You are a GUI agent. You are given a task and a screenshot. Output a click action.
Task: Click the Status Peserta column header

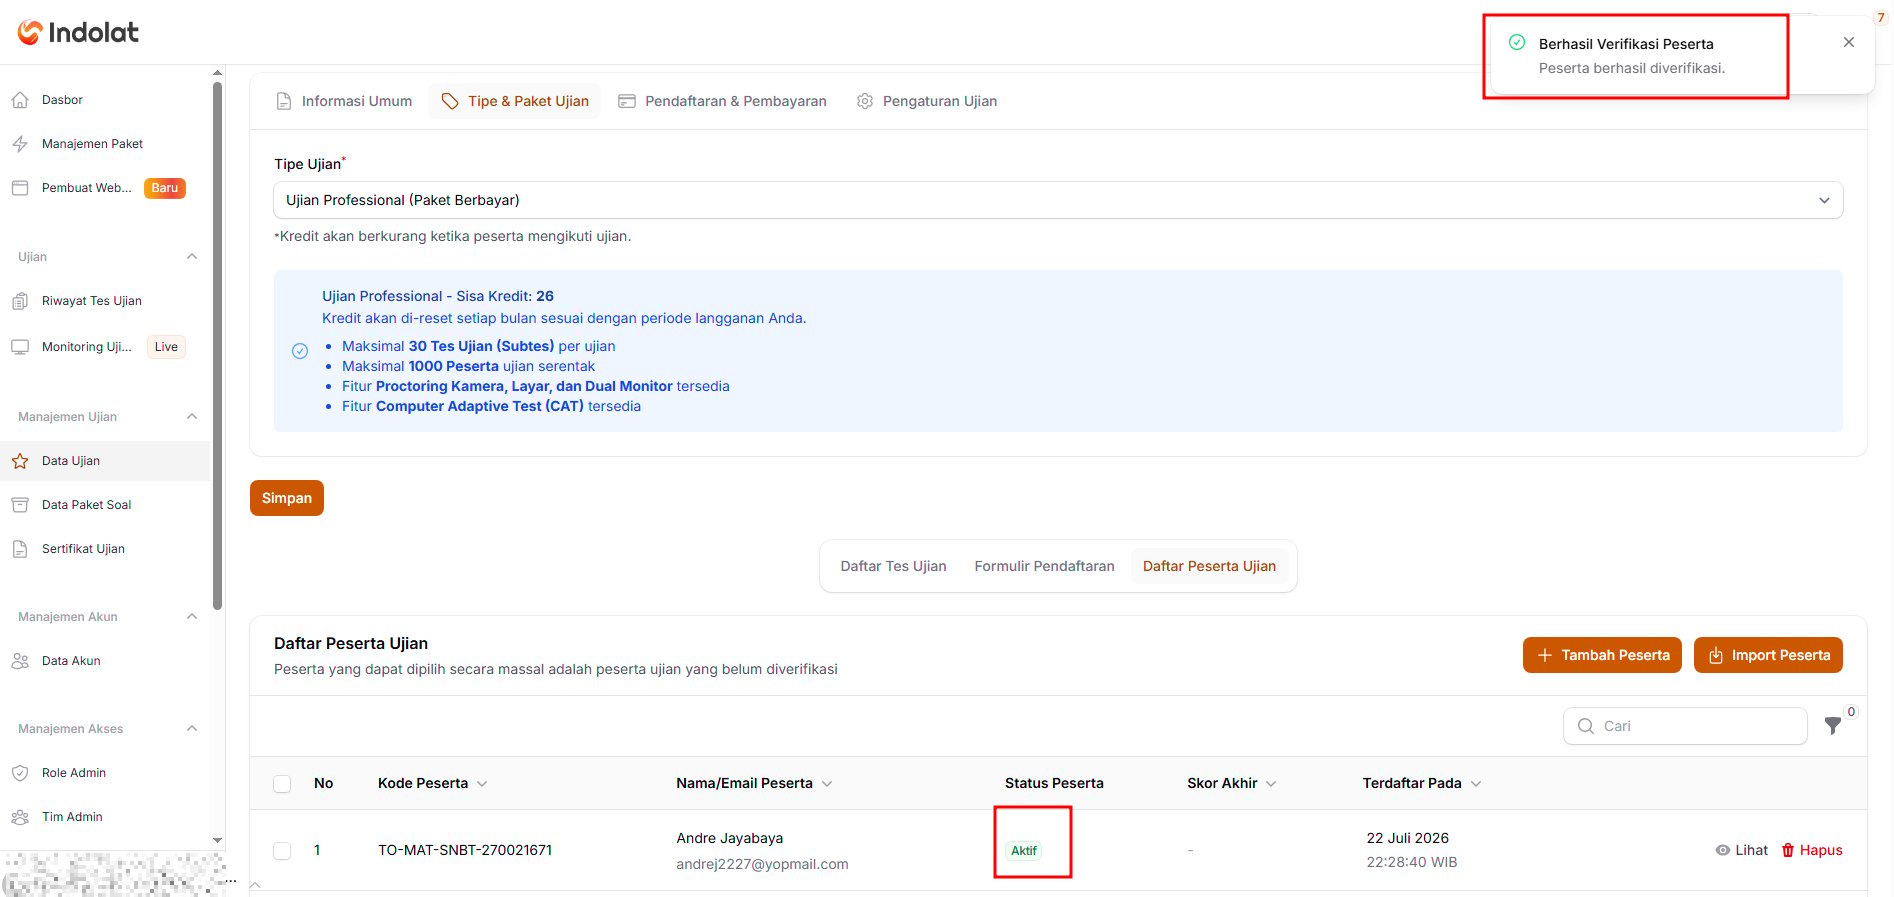click(1054, 783)
